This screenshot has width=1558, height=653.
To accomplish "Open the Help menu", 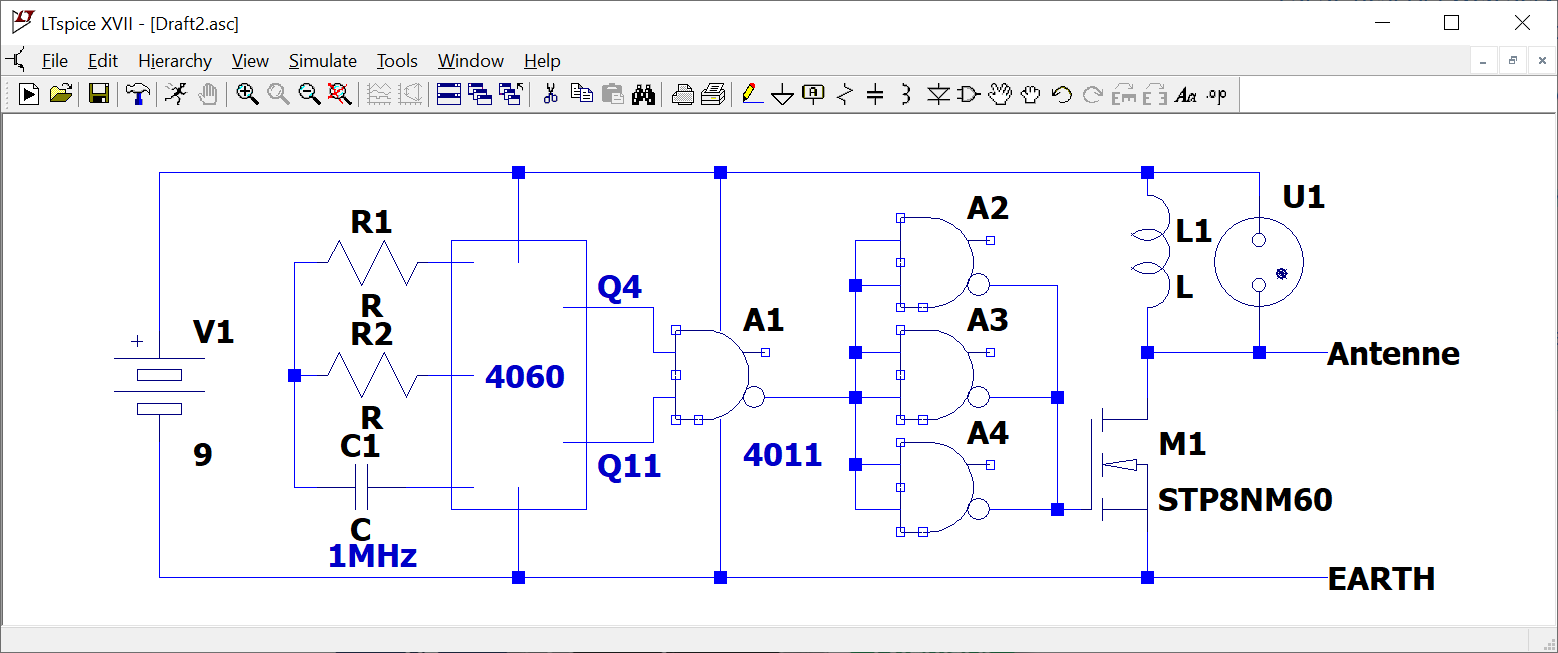I will (x=542, y=61).
